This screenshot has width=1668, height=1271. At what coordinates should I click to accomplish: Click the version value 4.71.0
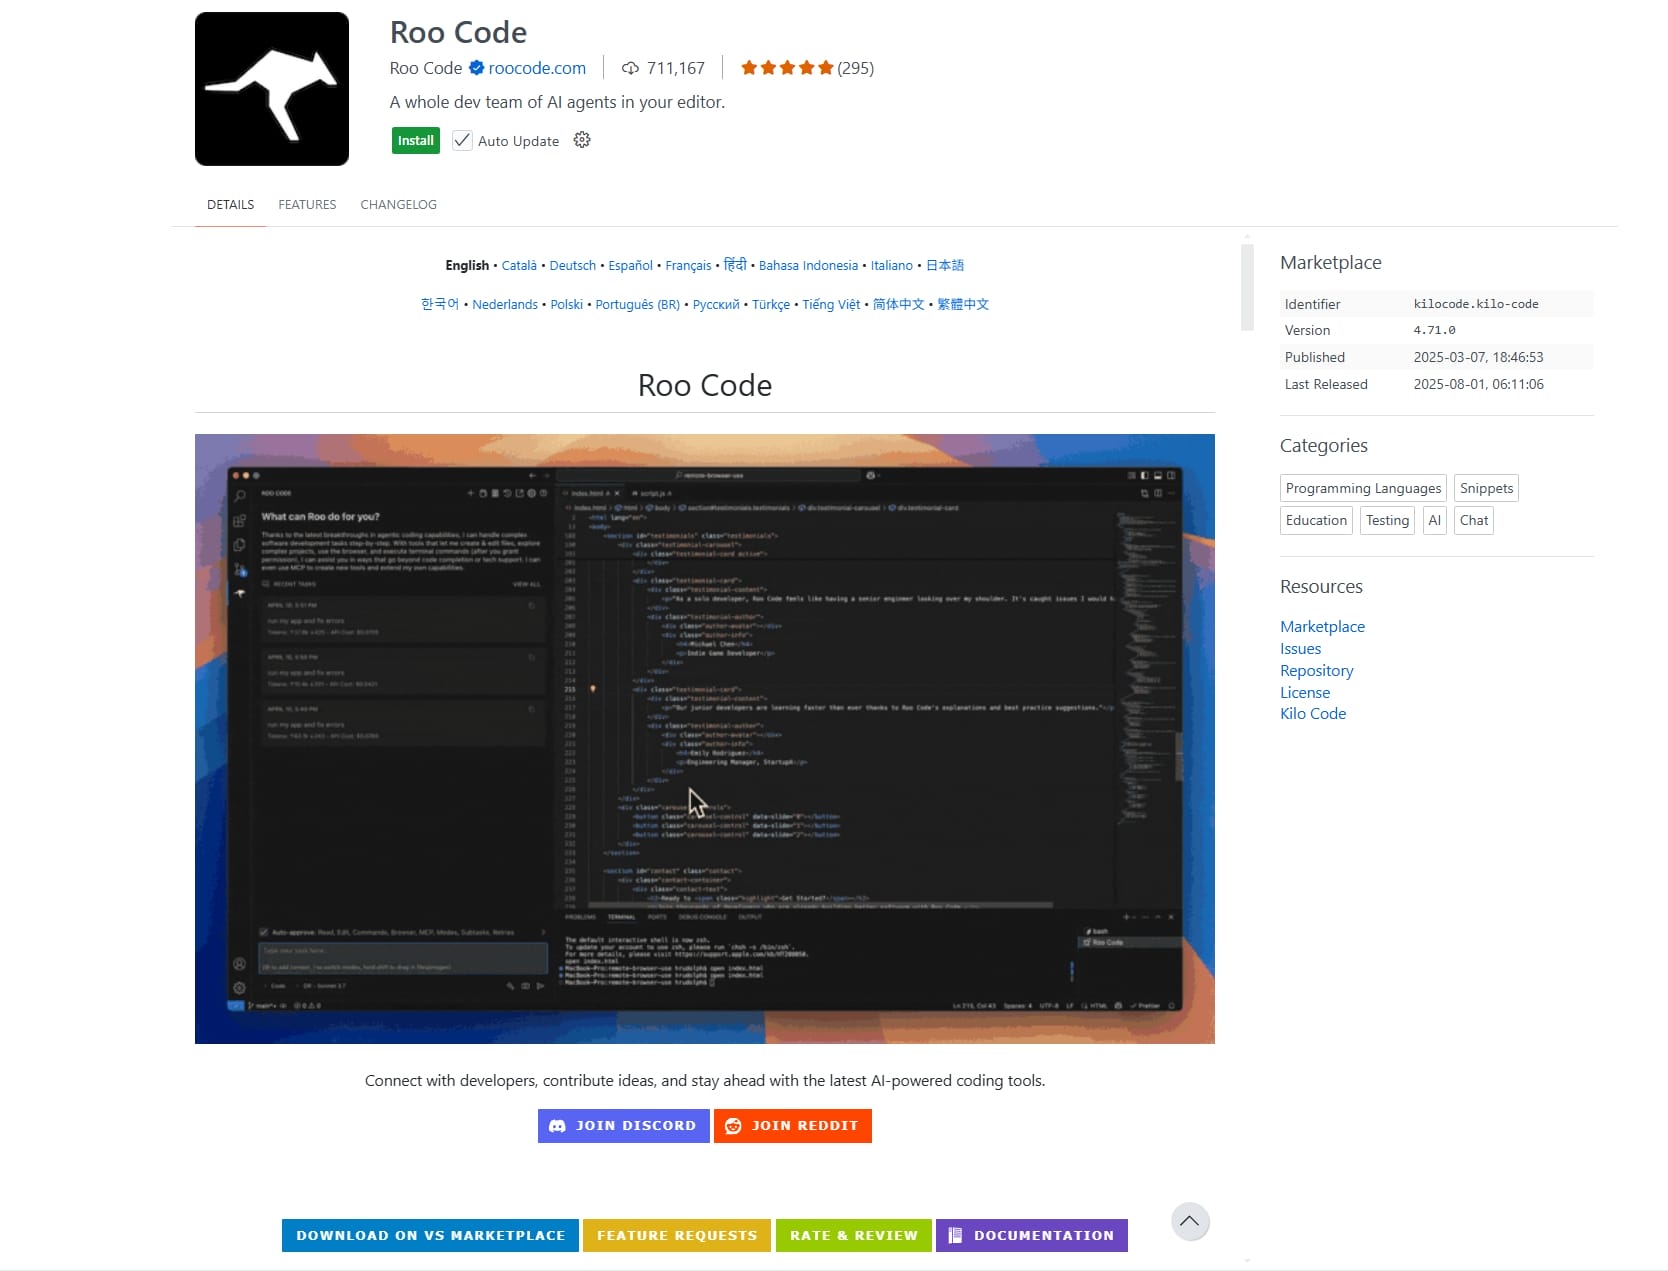tap(1434, 330)
